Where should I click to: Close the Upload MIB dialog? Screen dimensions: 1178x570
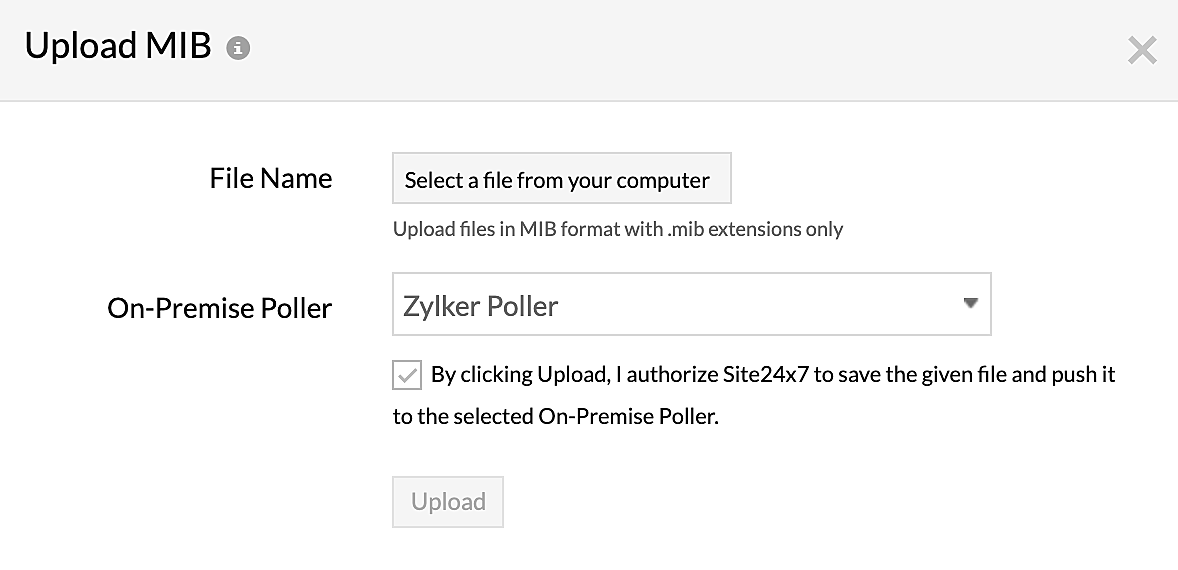click(x=1142, y=50)
